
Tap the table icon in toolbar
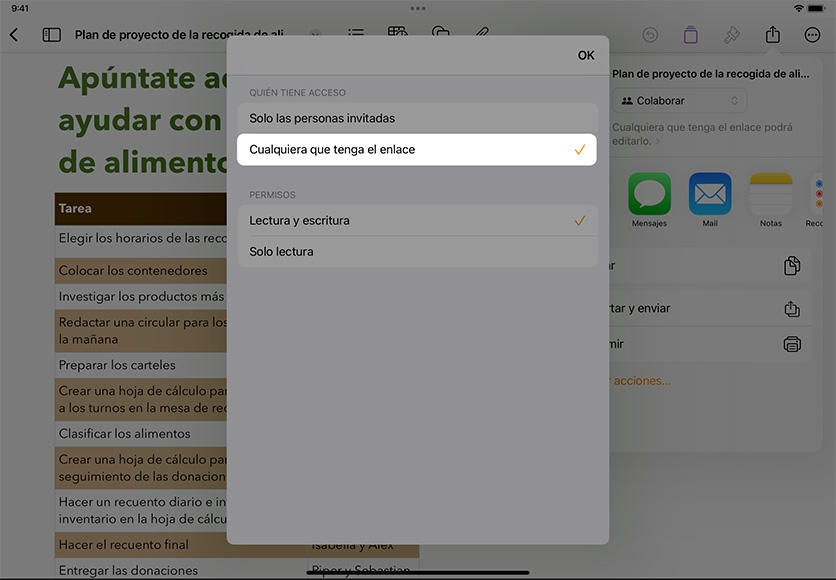pos(397,31)
